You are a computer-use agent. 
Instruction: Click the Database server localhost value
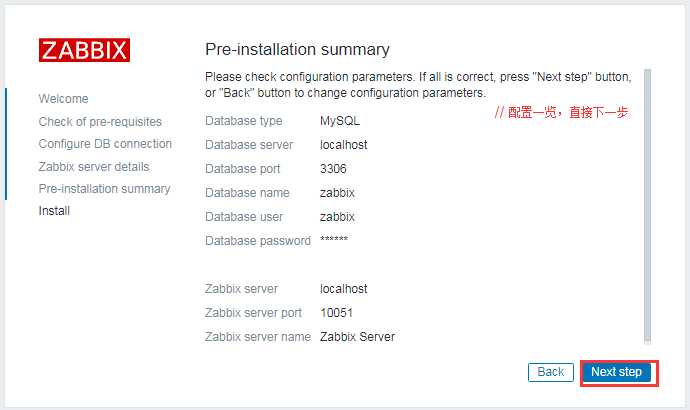(x=343, y=145)
